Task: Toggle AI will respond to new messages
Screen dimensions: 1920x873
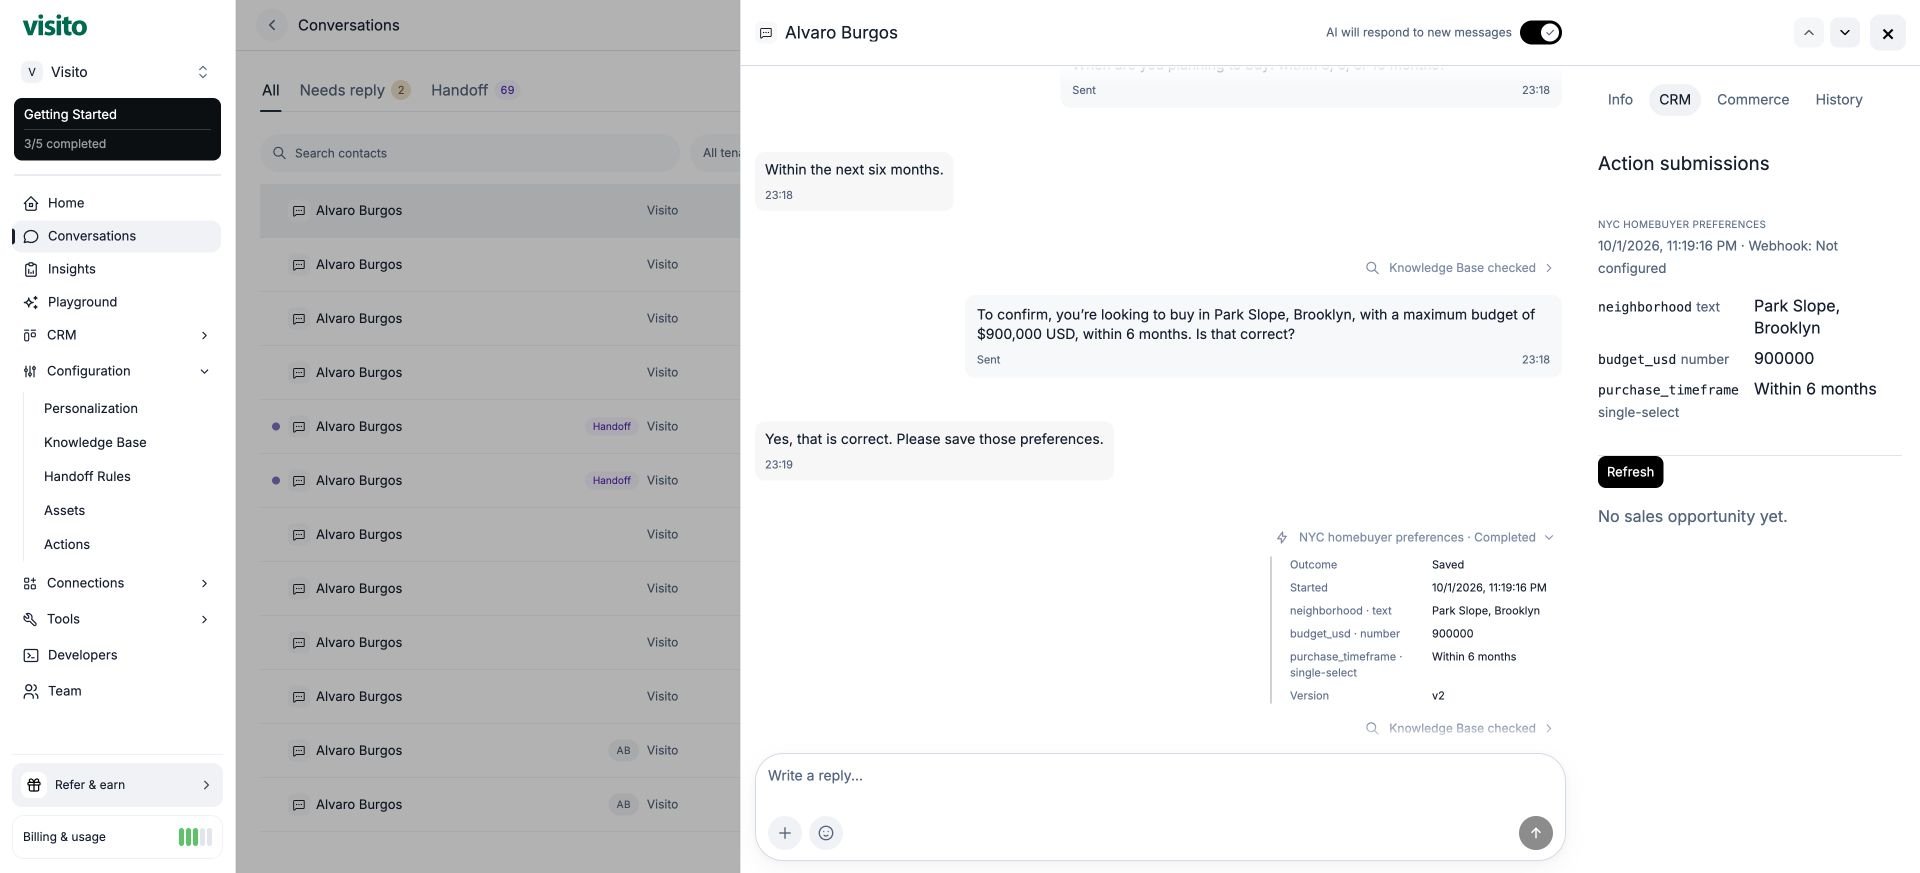Action: pyautogui.click(x=1541, y=33)
